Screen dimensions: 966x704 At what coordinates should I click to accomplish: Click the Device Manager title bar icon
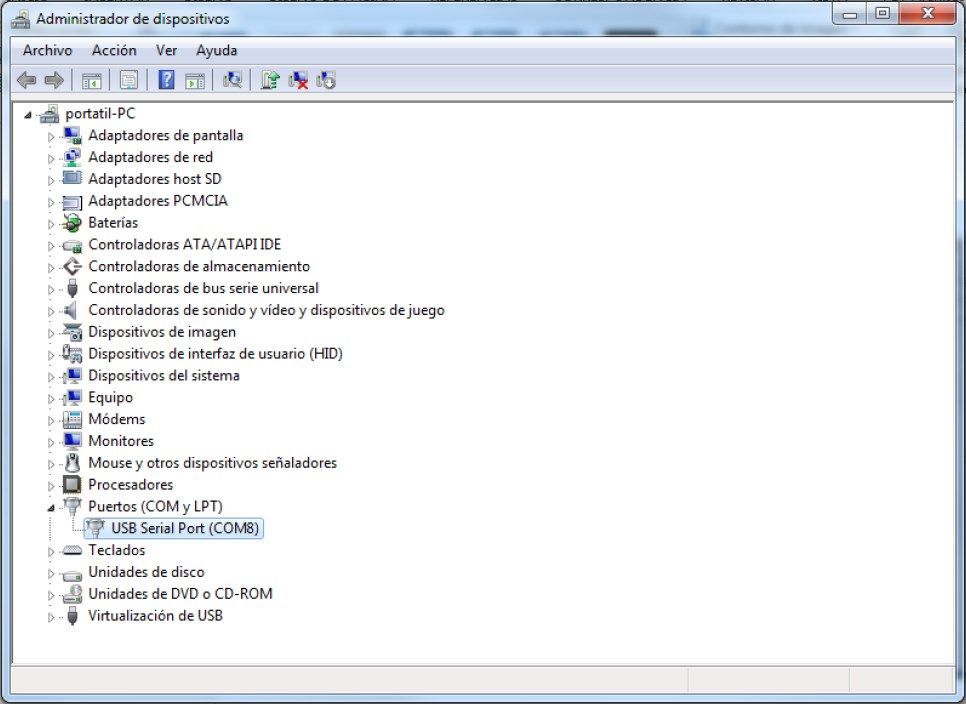point(20,19)
